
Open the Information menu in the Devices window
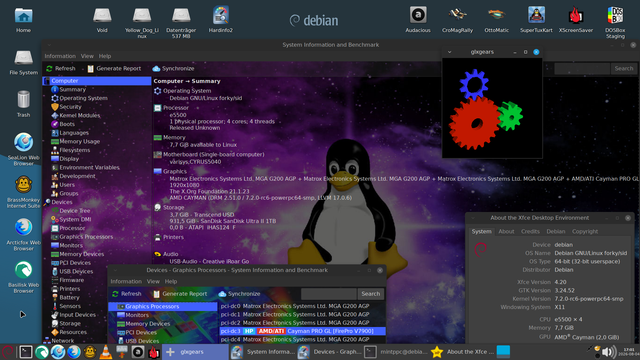click(x=126, y=281)
